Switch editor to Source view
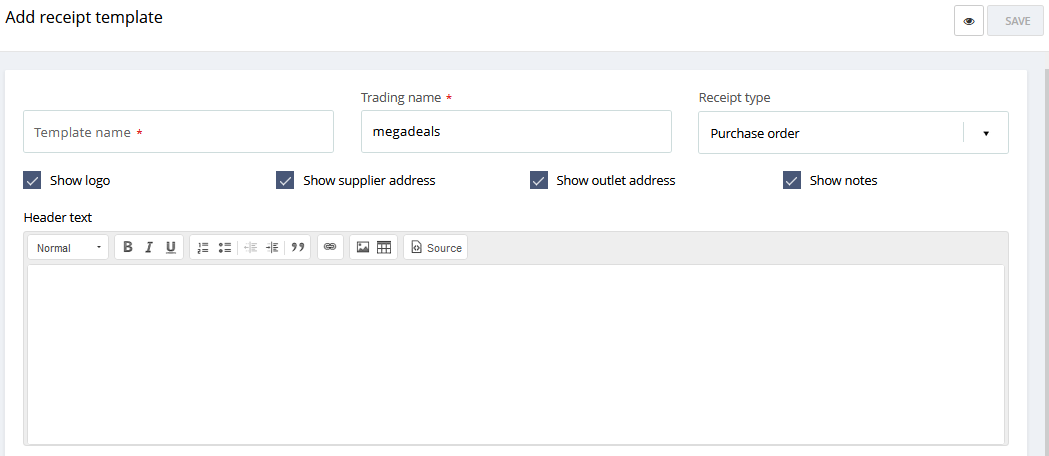 tap(436, 247)
